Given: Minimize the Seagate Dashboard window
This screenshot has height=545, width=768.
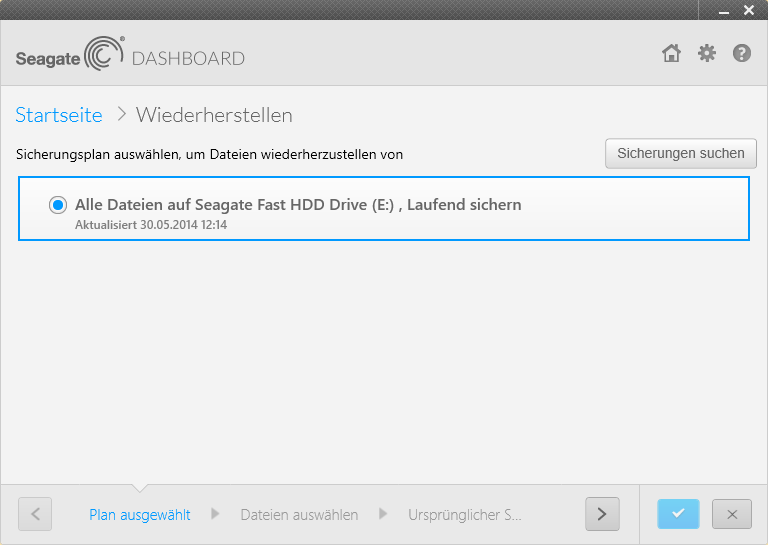Looking at the screenshot, I should tap(722, 10).
